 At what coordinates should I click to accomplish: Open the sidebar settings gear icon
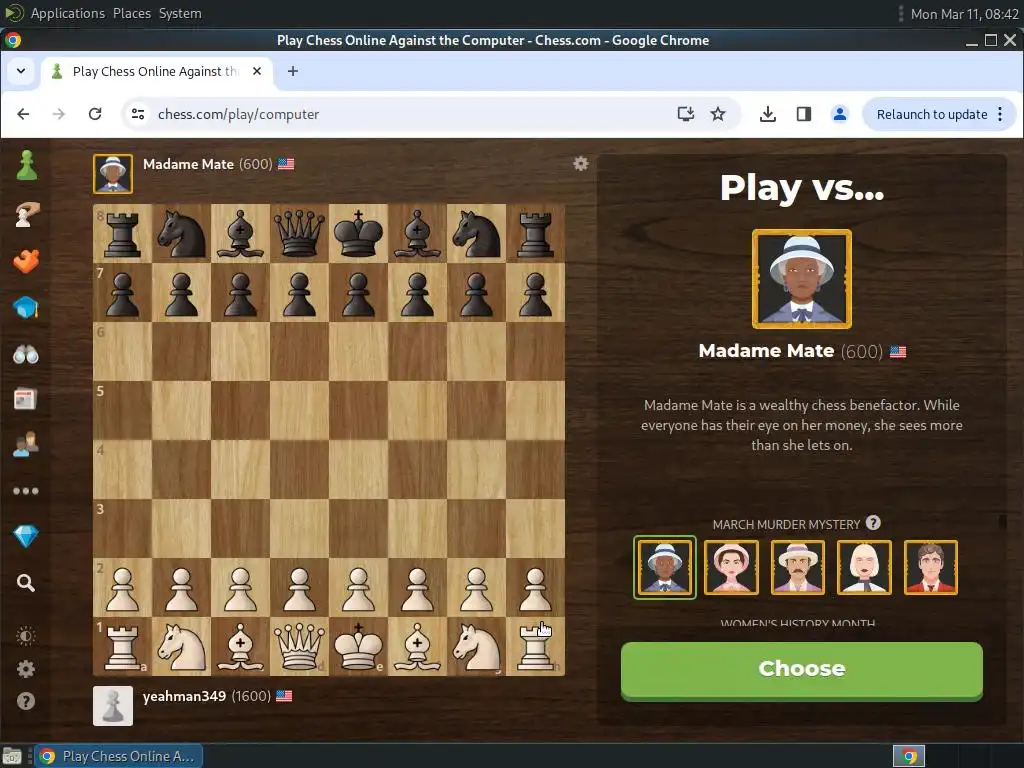[25, 669]
